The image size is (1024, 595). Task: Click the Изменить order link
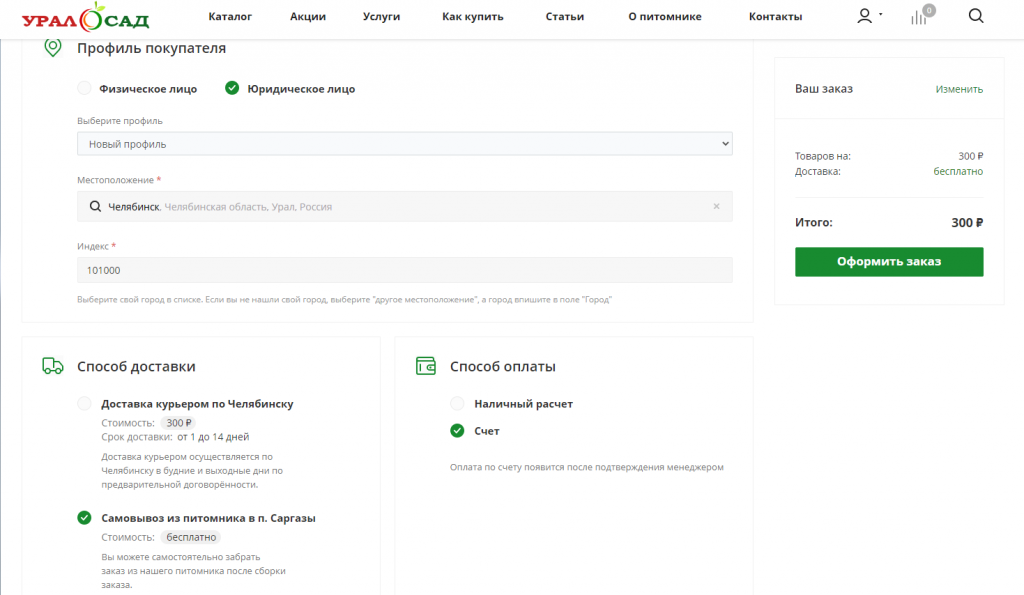tap(958, 89)
